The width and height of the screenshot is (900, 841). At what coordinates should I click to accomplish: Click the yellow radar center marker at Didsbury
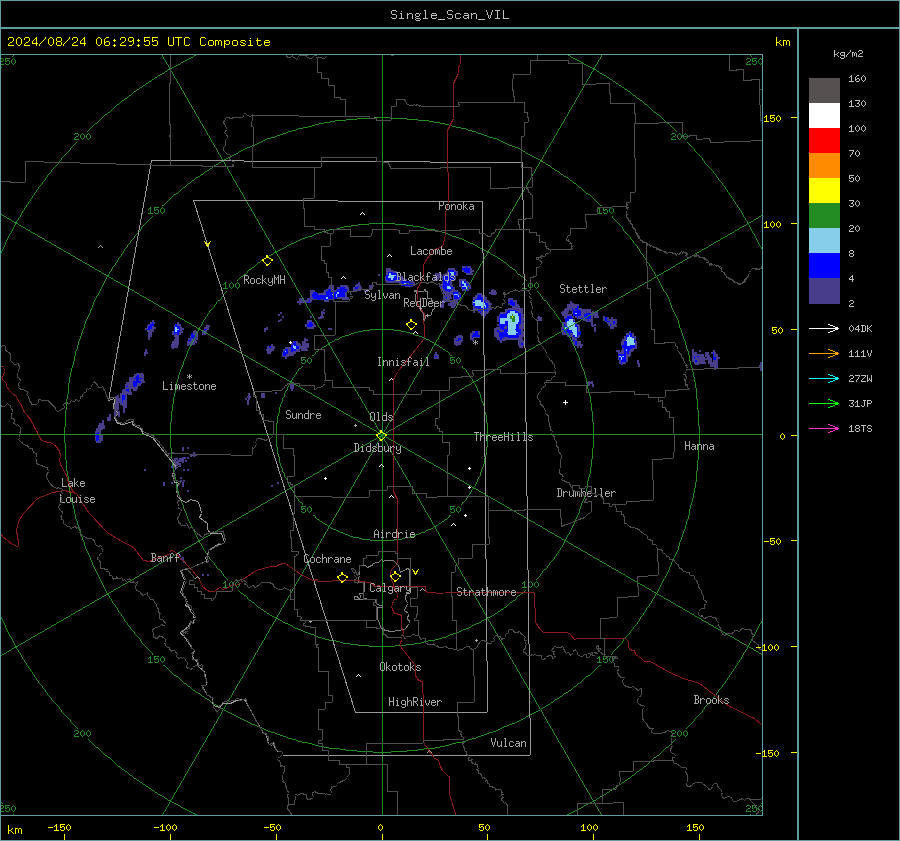click(x=381, y=436)
